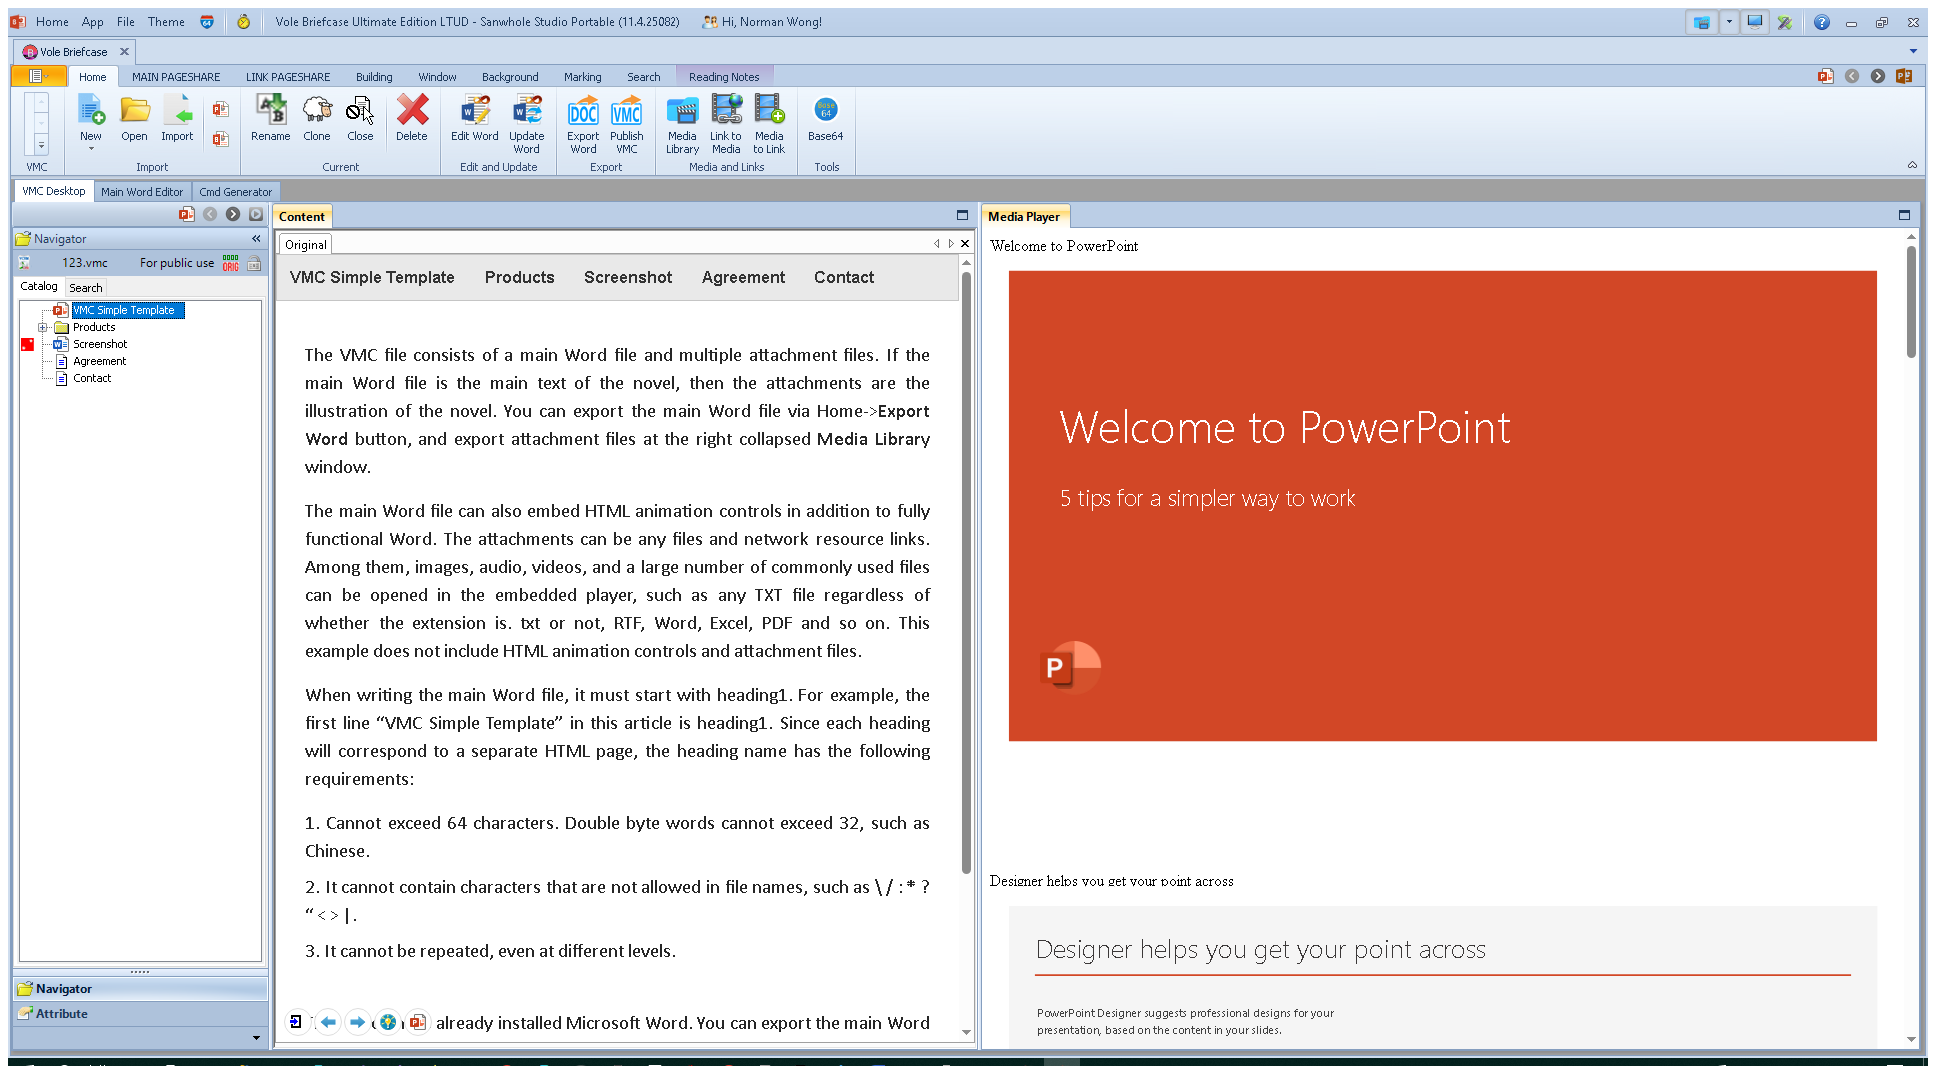This screenshot has width=1936, height=1066.
Task: Click the Contact link in page header
Action: [844, 277]
